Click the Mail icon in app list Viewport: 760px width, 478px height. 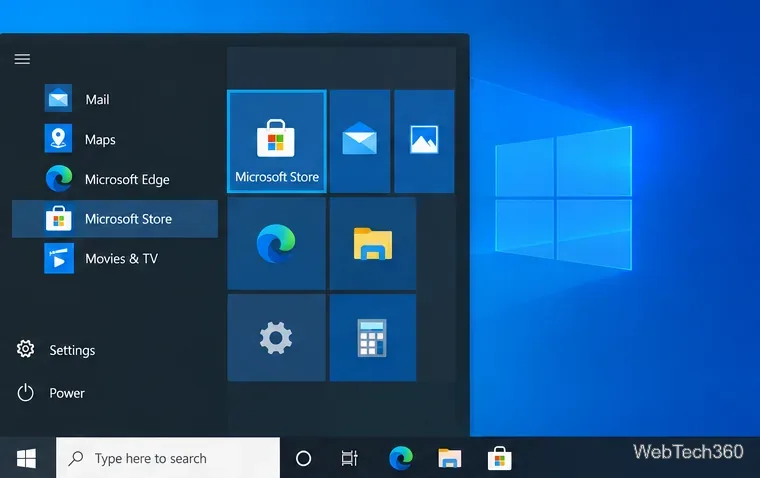coord(58,98)
